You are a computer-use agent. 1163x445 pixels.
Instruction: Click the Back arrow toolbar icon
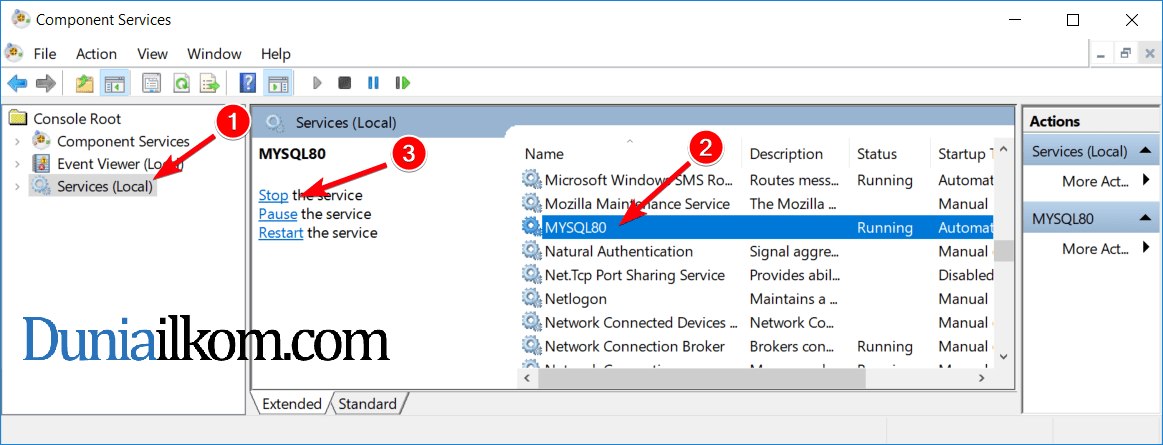pyautogui.click(x=17, y=83)
